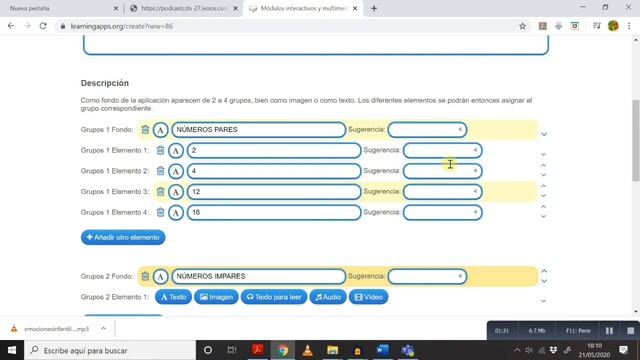Change text type icon for Grupos 1 Elemento 2

[176, 171]
